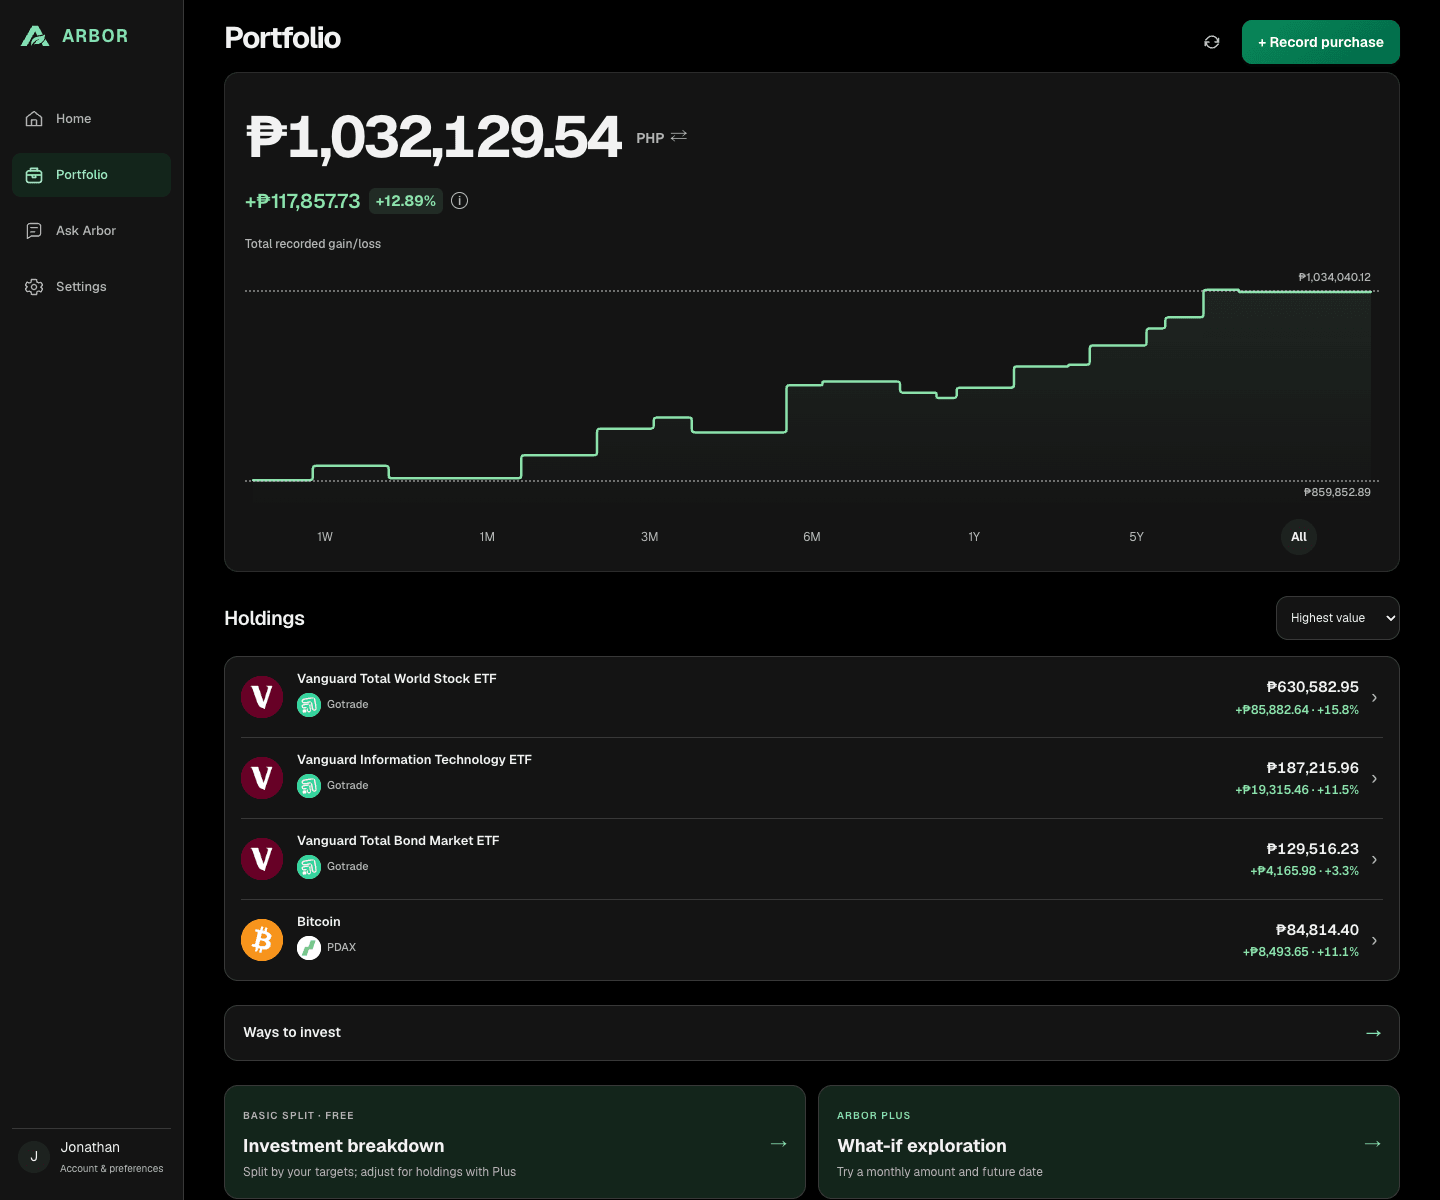Open the Ways to invest section
The width and height of the screenshot is (1440, 1200).
point(812,1033)
